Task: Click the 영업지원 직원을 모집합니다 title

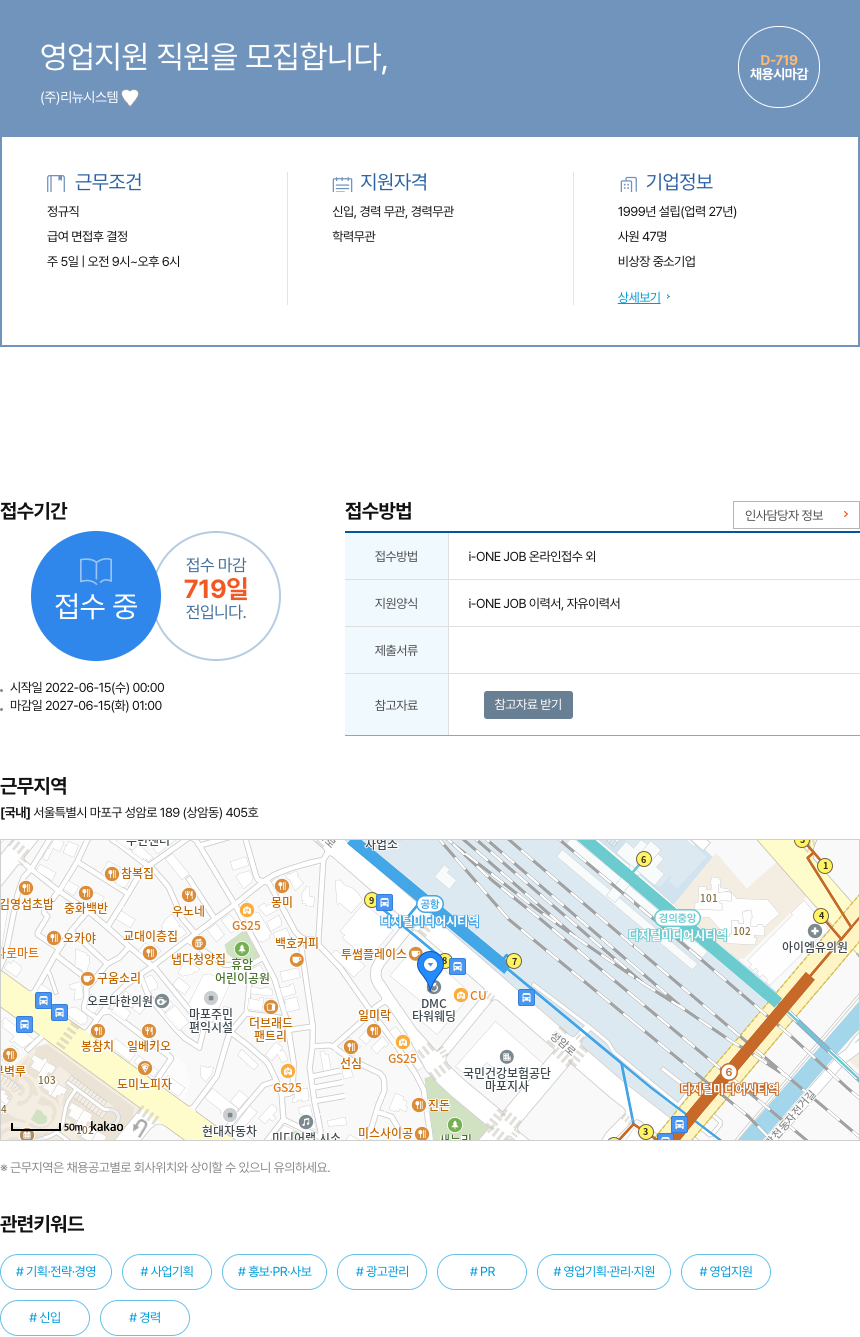Action: tap(214, 56)
